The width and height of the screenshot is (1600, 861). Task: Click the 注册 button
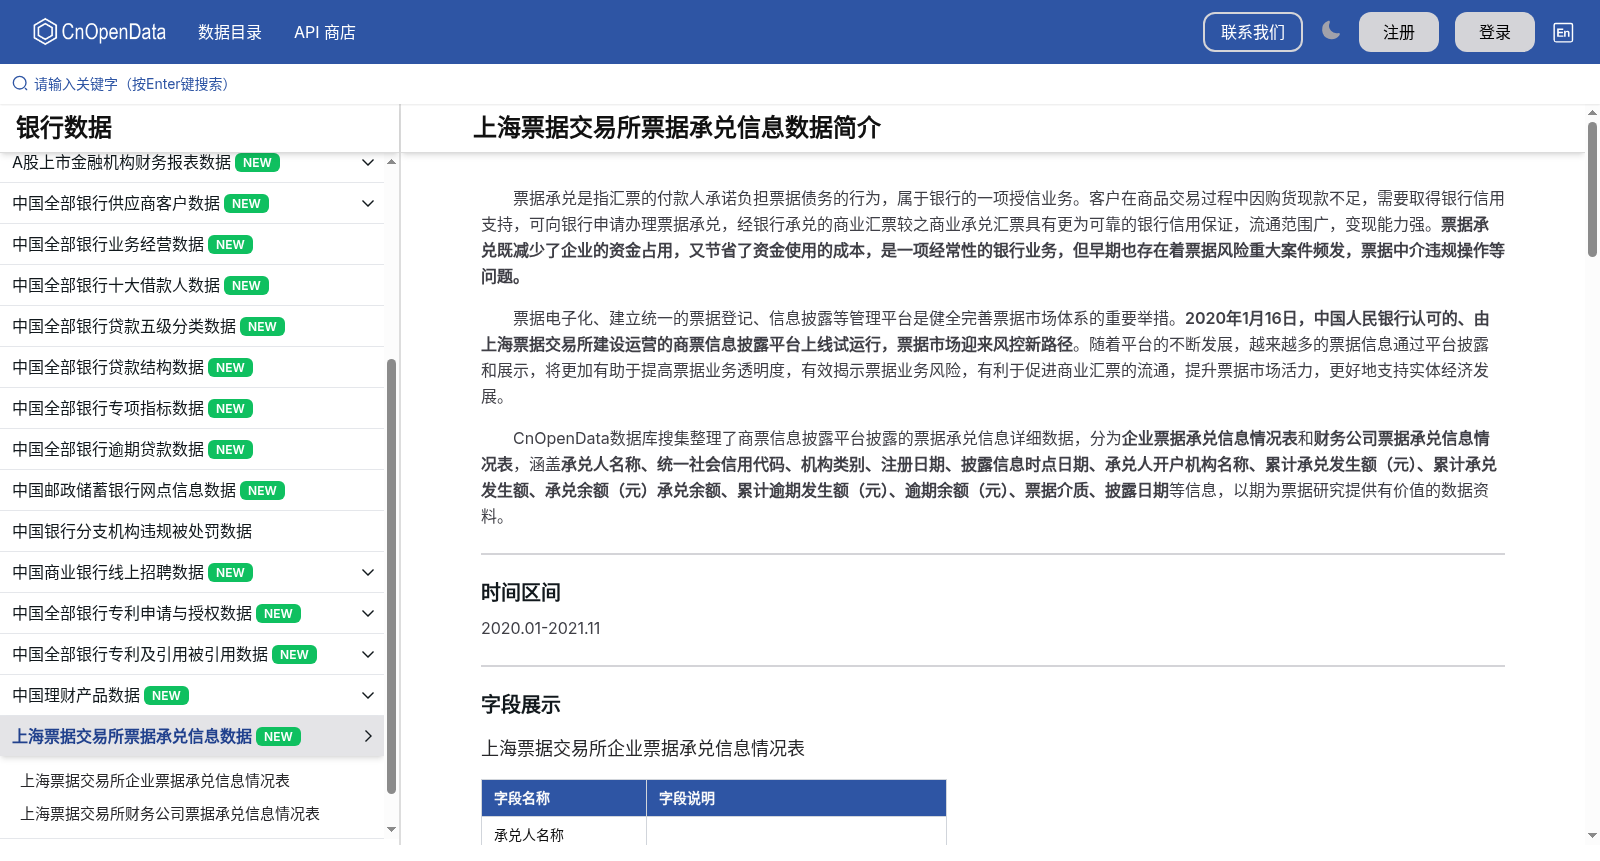pyautogui.click(x=1398, y=32)
